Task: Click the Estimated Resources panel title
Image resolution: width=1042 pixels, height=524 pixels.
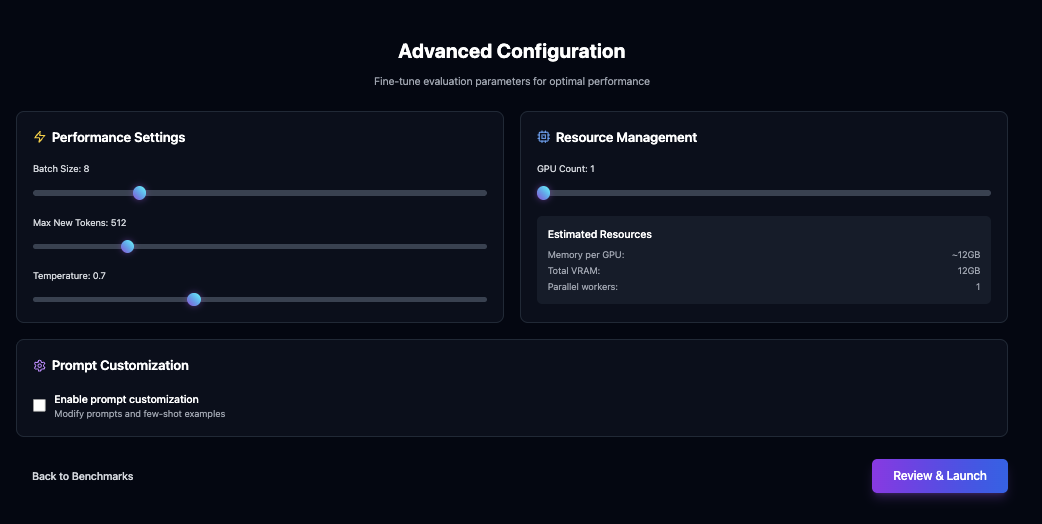Action: click(x=599, y=234)
